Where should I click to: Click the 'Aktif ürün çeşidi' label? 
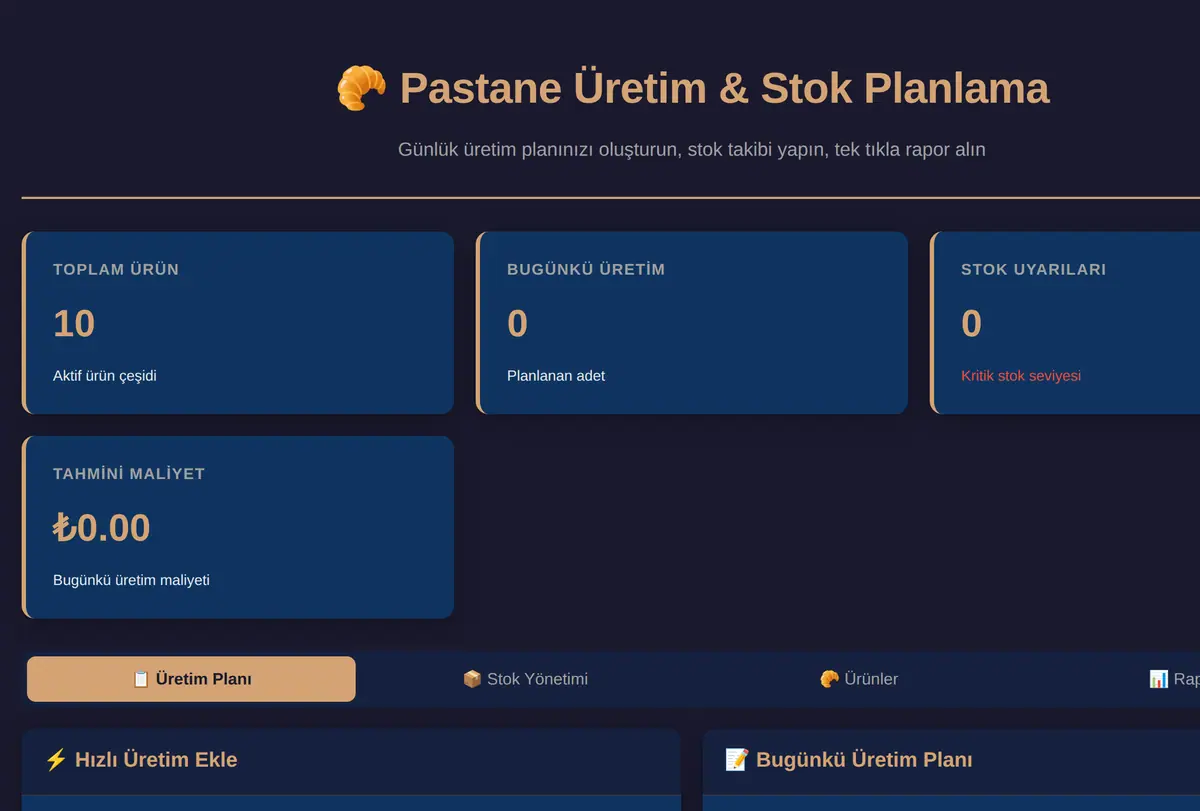pyautogui.click(x=105, y=376)
